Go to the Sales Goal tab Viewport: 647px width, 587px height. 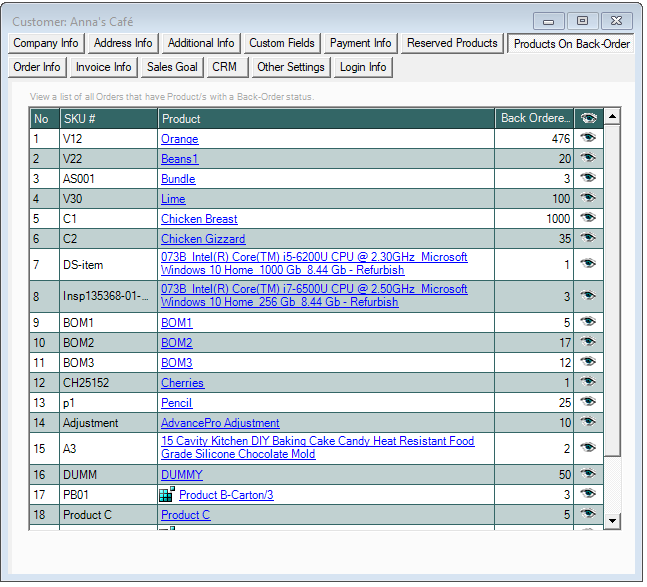click(x=172, y=67)
